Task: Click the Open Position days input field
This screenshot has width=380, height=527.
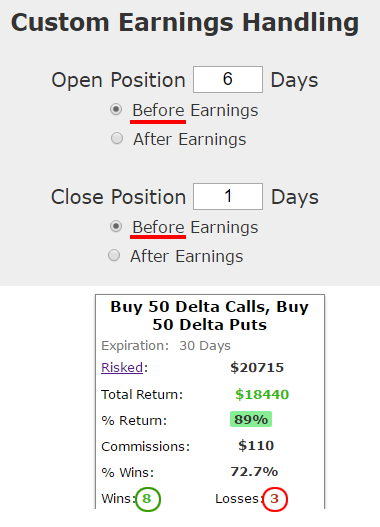Action: click(228, 79)
